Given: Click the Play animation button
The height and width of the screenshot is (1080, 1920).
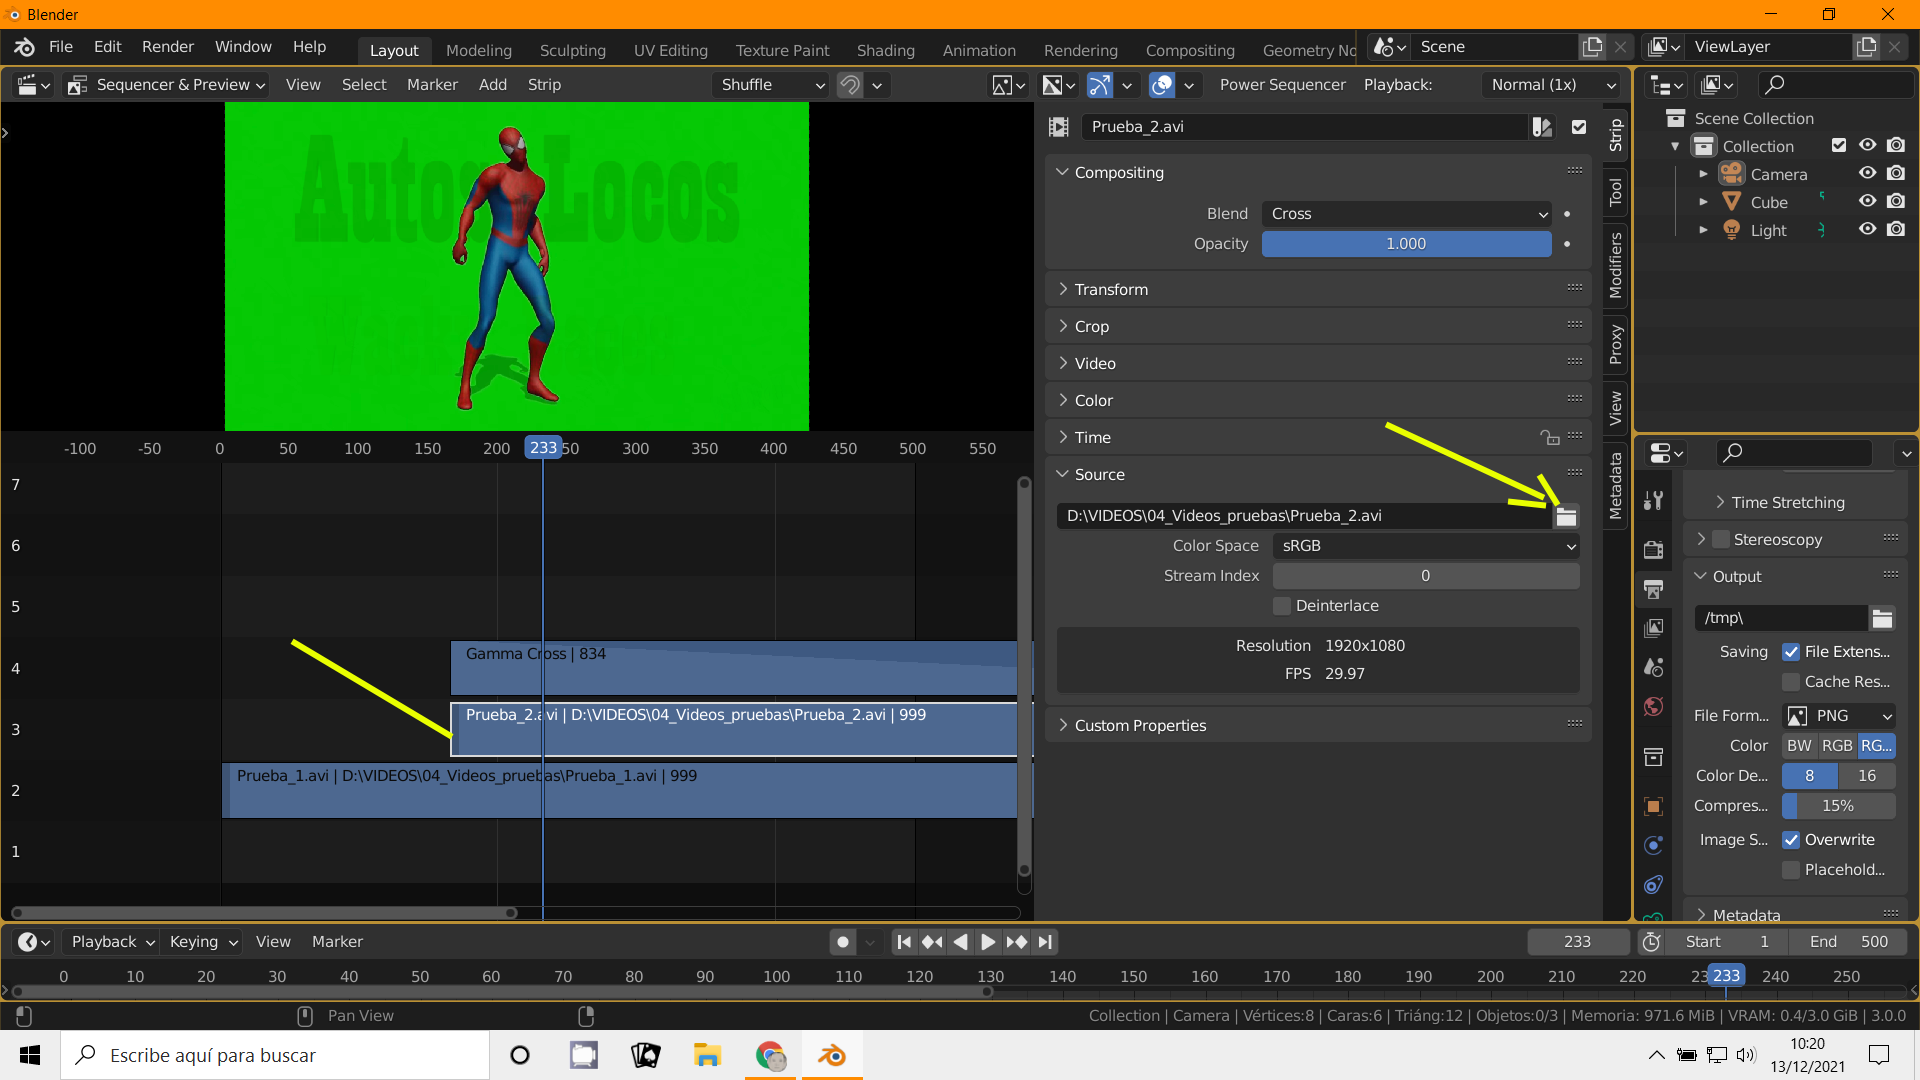Looking at the screenshot, I should pos(988,942).
